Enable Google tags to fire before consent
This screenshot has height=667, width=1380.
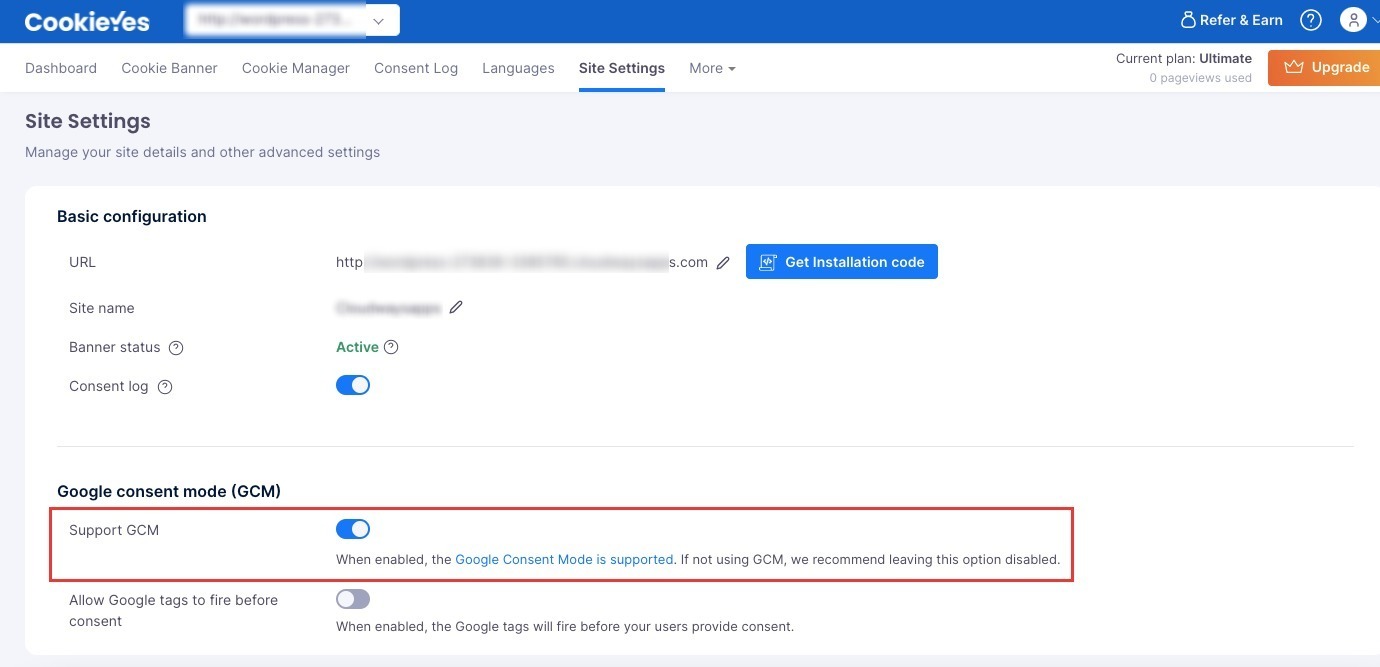click(352, 598)
